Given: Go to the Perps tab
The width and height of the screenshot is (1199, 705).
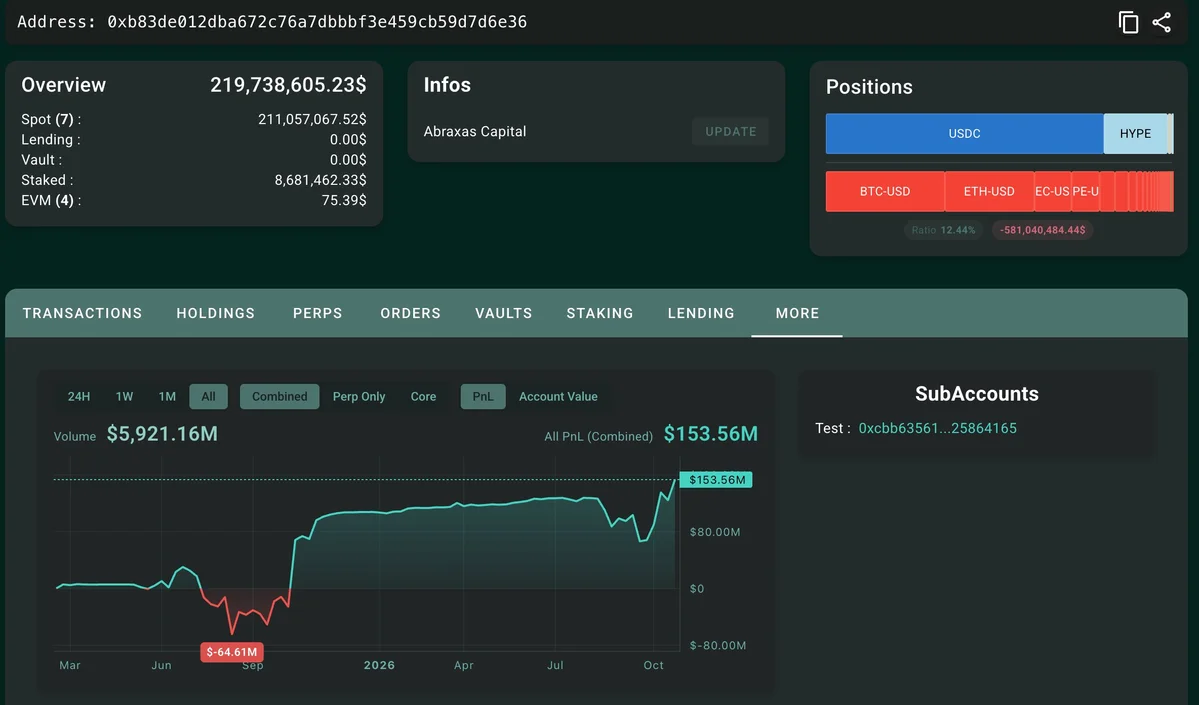Looking at the screenshot, I should (317, 314).
